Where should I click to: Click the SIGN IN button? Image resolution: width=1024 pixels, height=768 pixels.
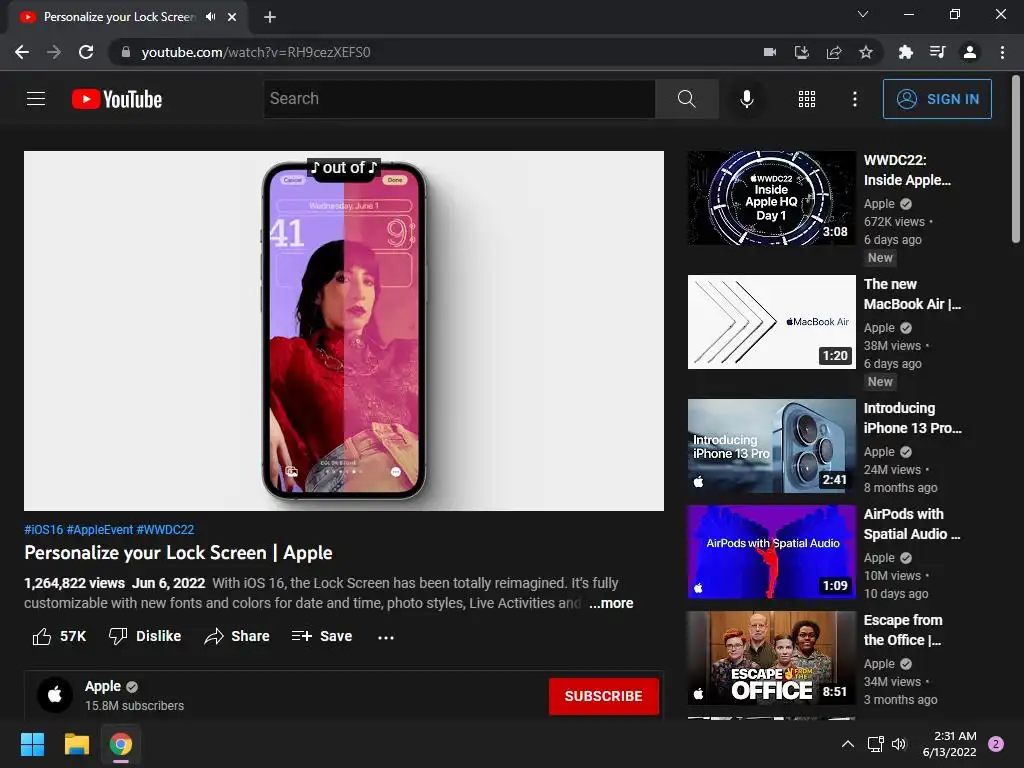coord(937,99)
